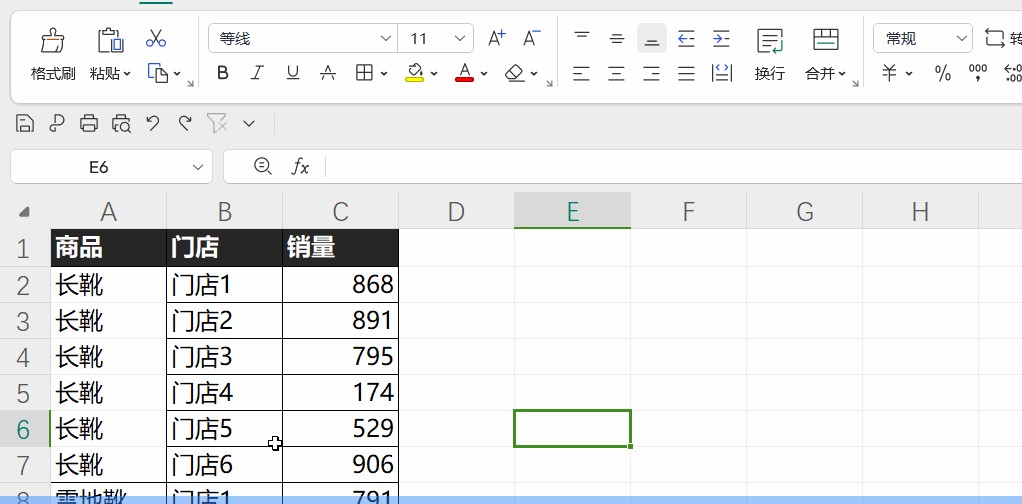Click header cell 商品
The image size is (1022, 504).
pos(108,248)
